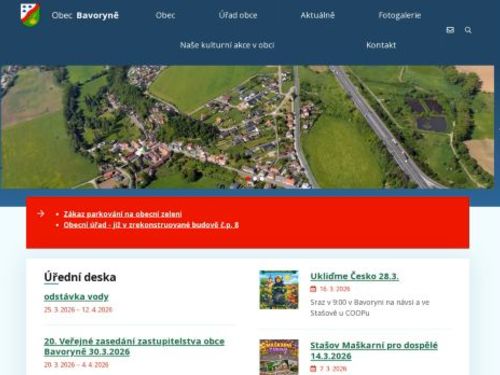Open Naše kulturní akce v obci menu
500x375 pixels.
tap(227, 45)
